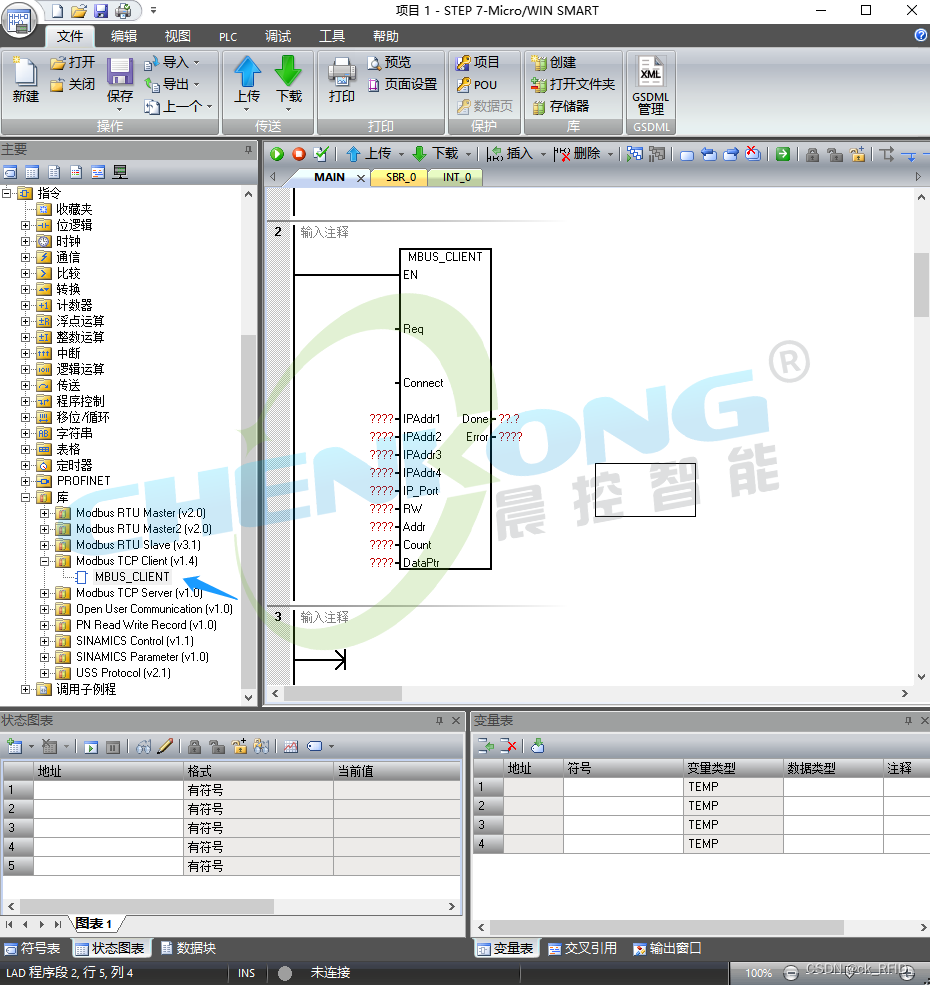
Task: Click the 新建 (New) project icon
Action: [x=25, y=72]
